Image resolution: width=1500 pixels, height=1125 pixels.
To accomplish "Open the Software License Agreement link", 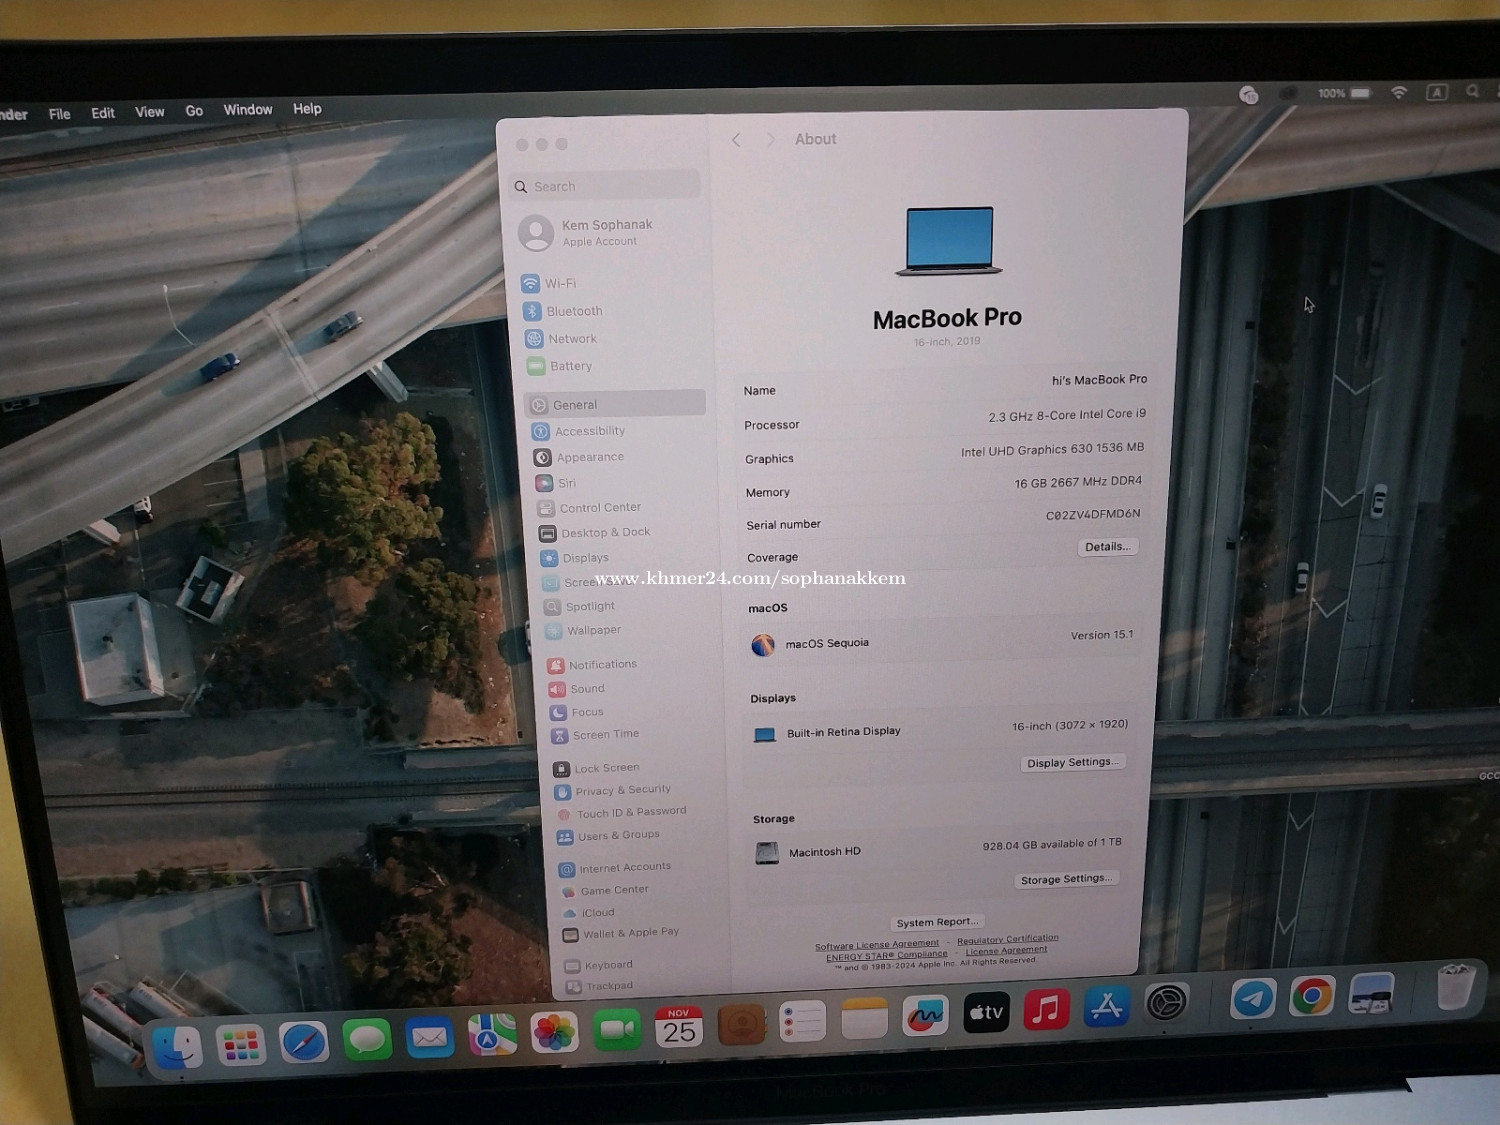I will point(876,945).
